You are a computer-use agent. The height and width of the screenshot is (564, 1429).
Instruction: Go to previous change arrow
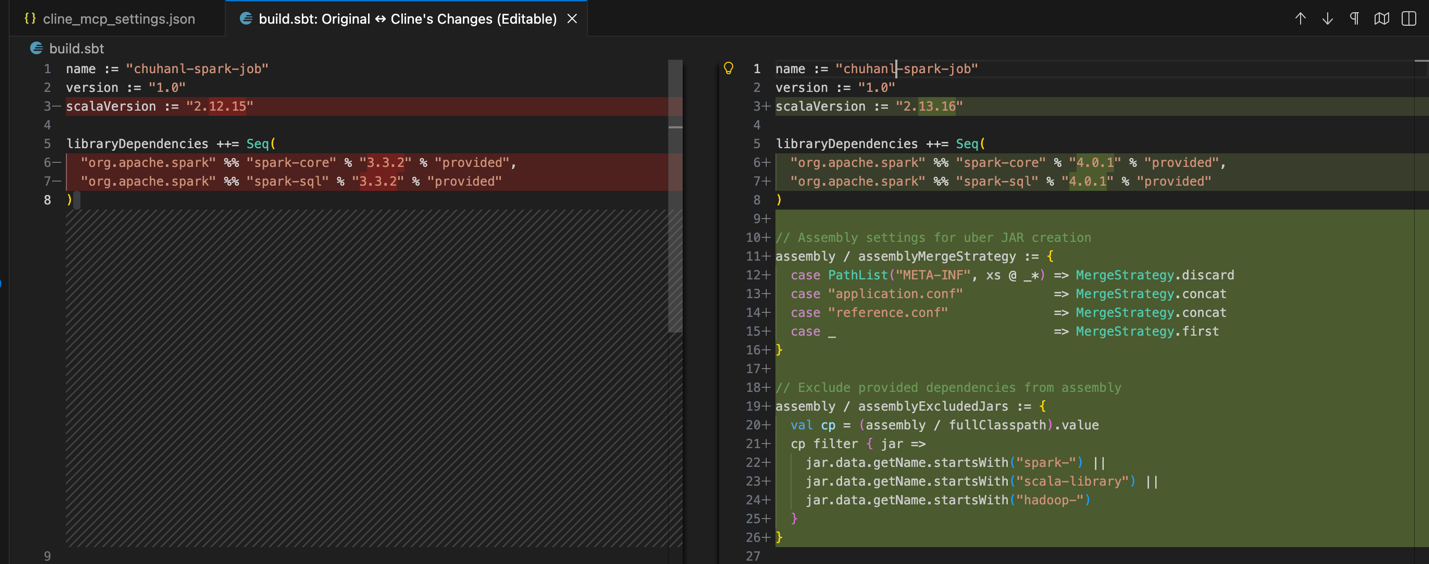(1300, 18)
